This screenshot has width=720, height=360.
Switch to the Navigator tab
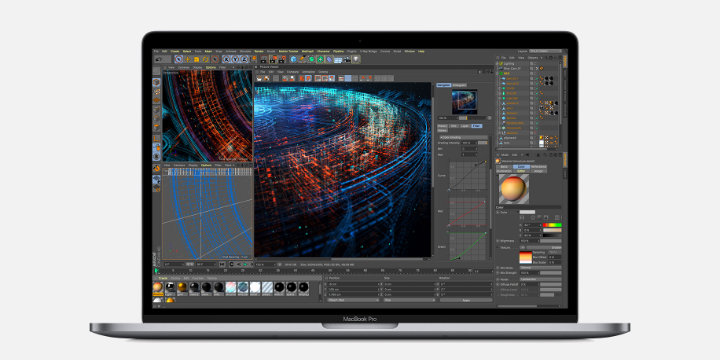tap(444, 85)
